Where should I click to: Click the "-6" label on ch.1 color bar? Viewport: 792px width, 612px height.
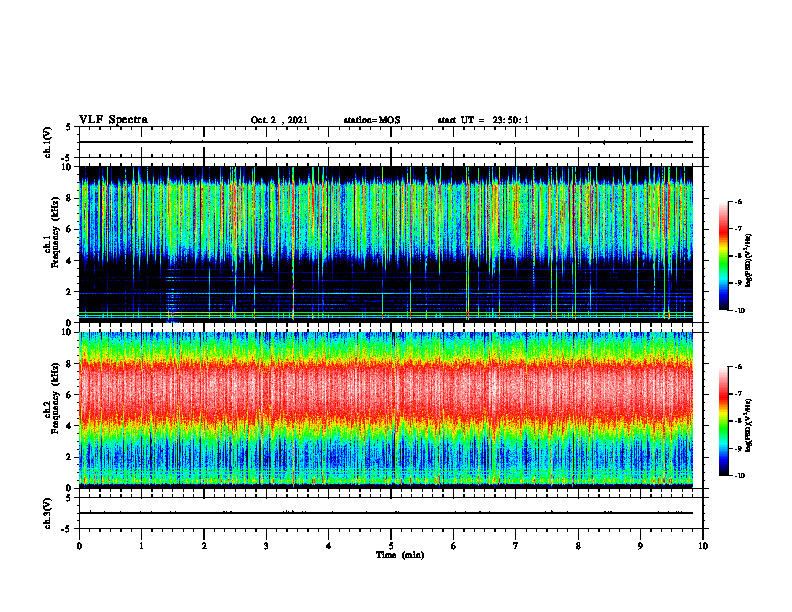click(x=738, y=202)
